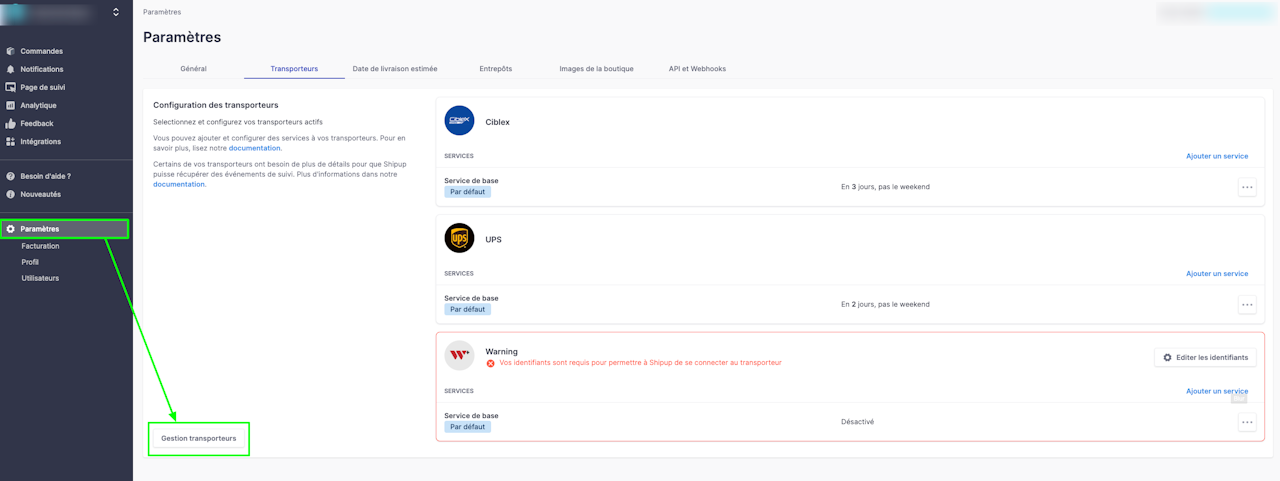Click the Gestion transporteurs box

(x=199, y=439)
